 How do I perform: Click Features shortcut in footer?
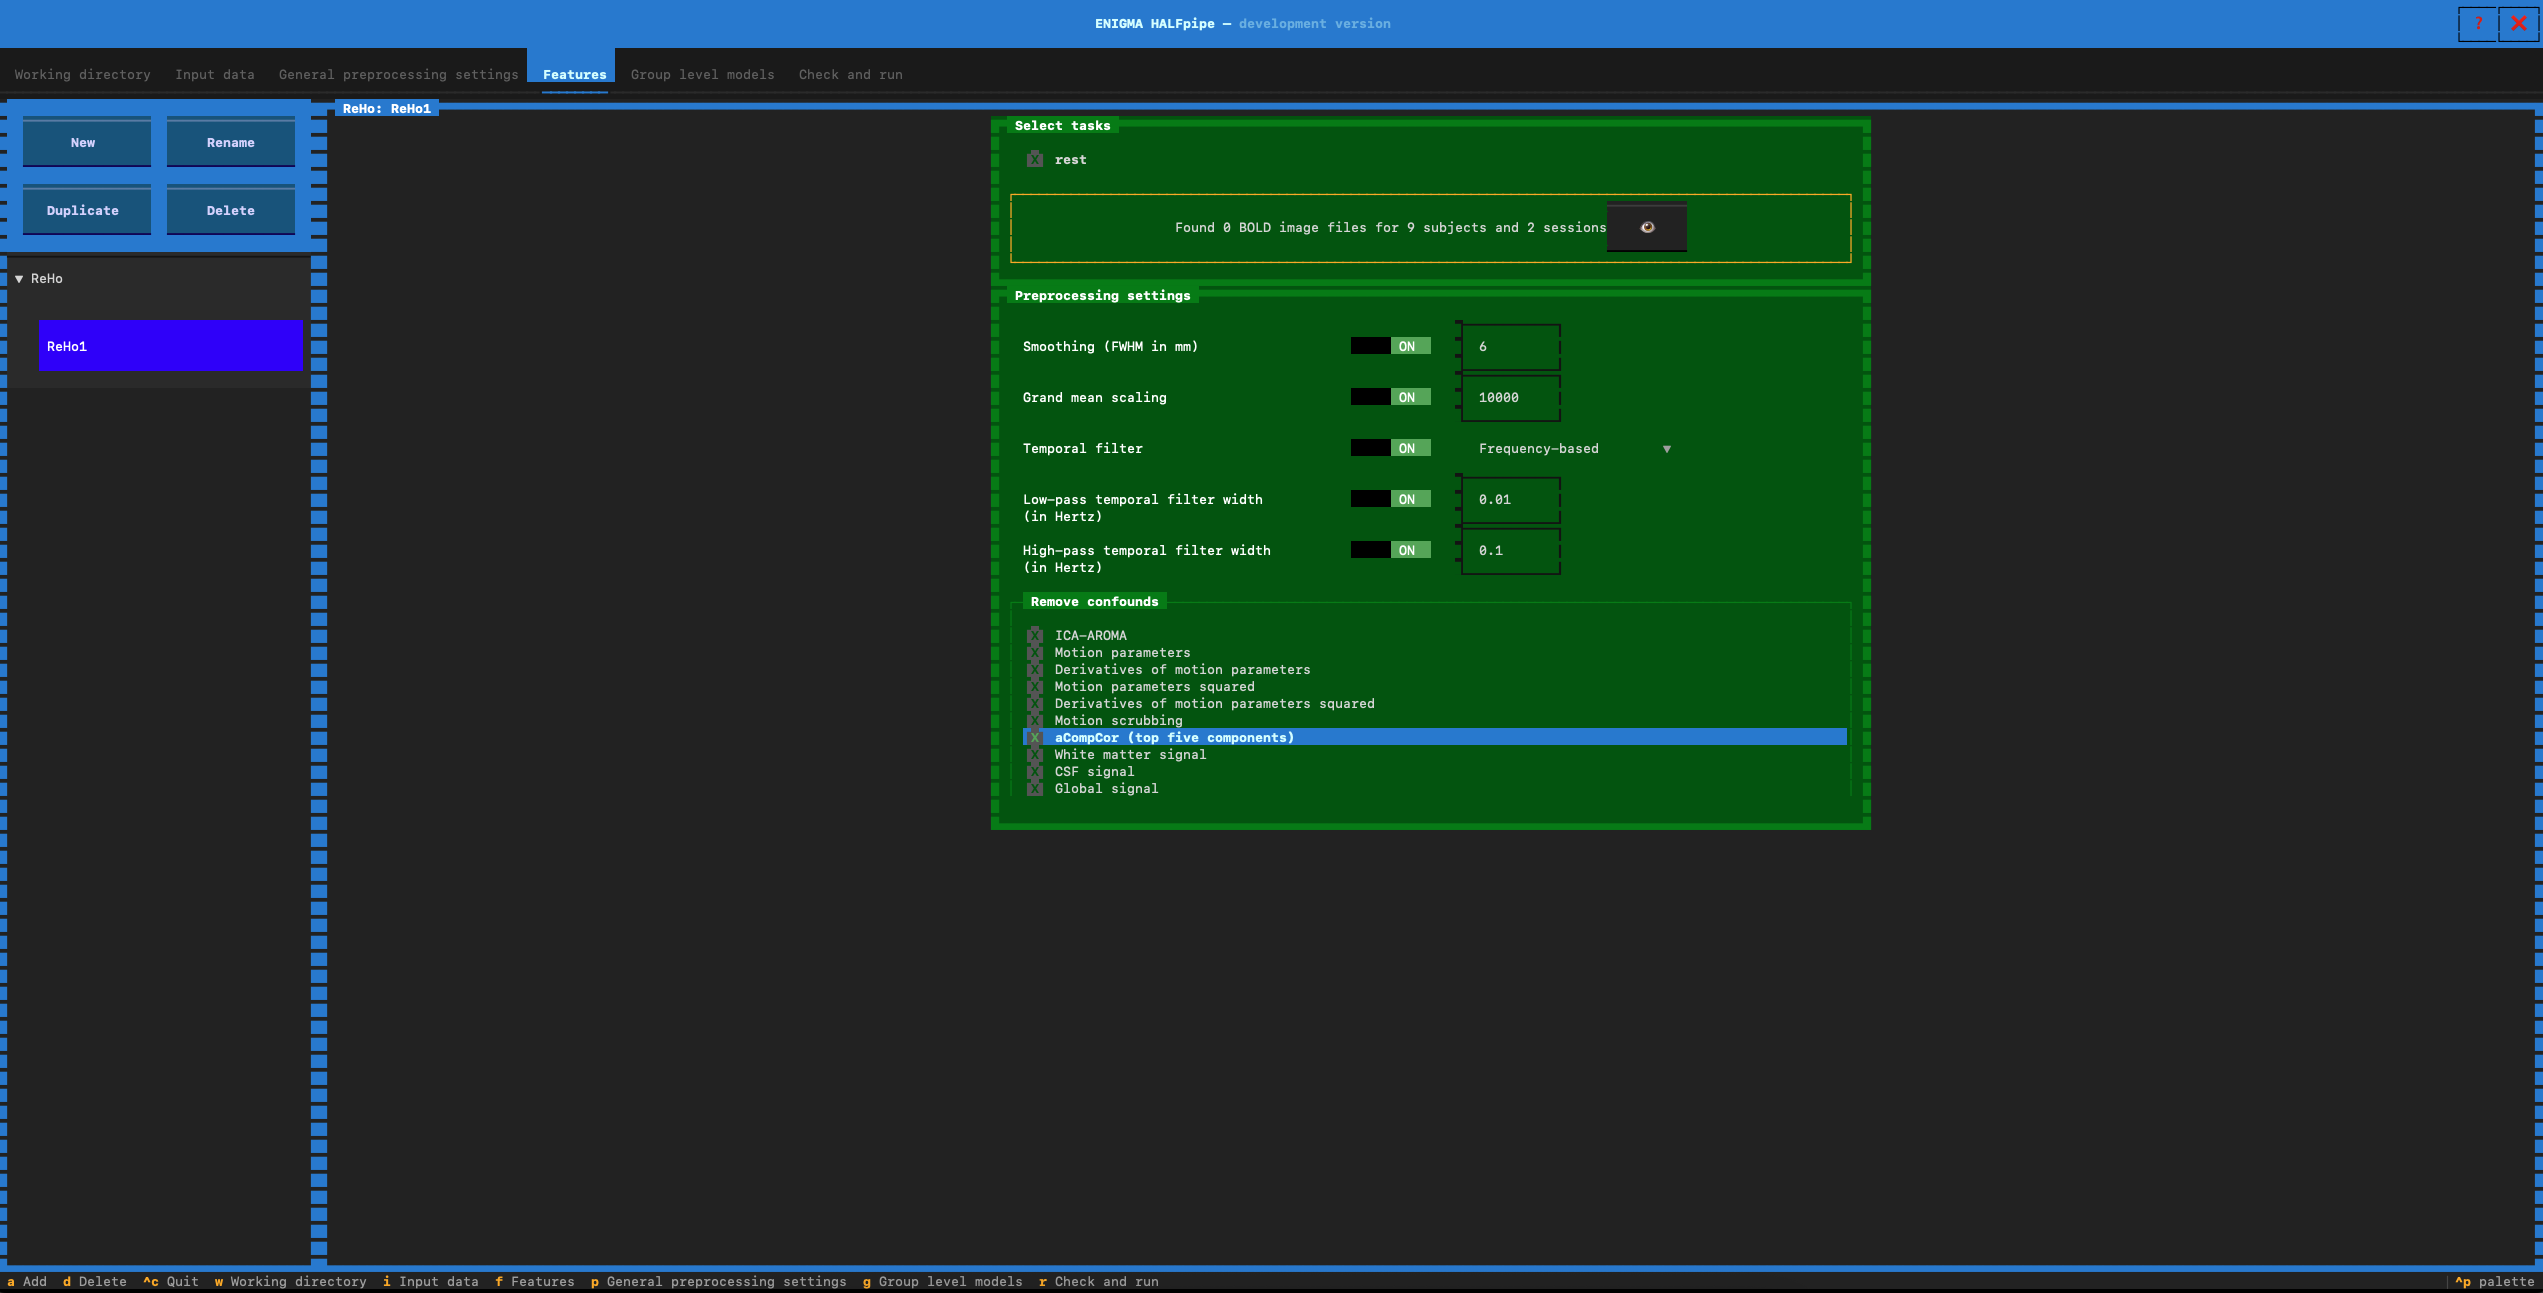[534, 1281]
